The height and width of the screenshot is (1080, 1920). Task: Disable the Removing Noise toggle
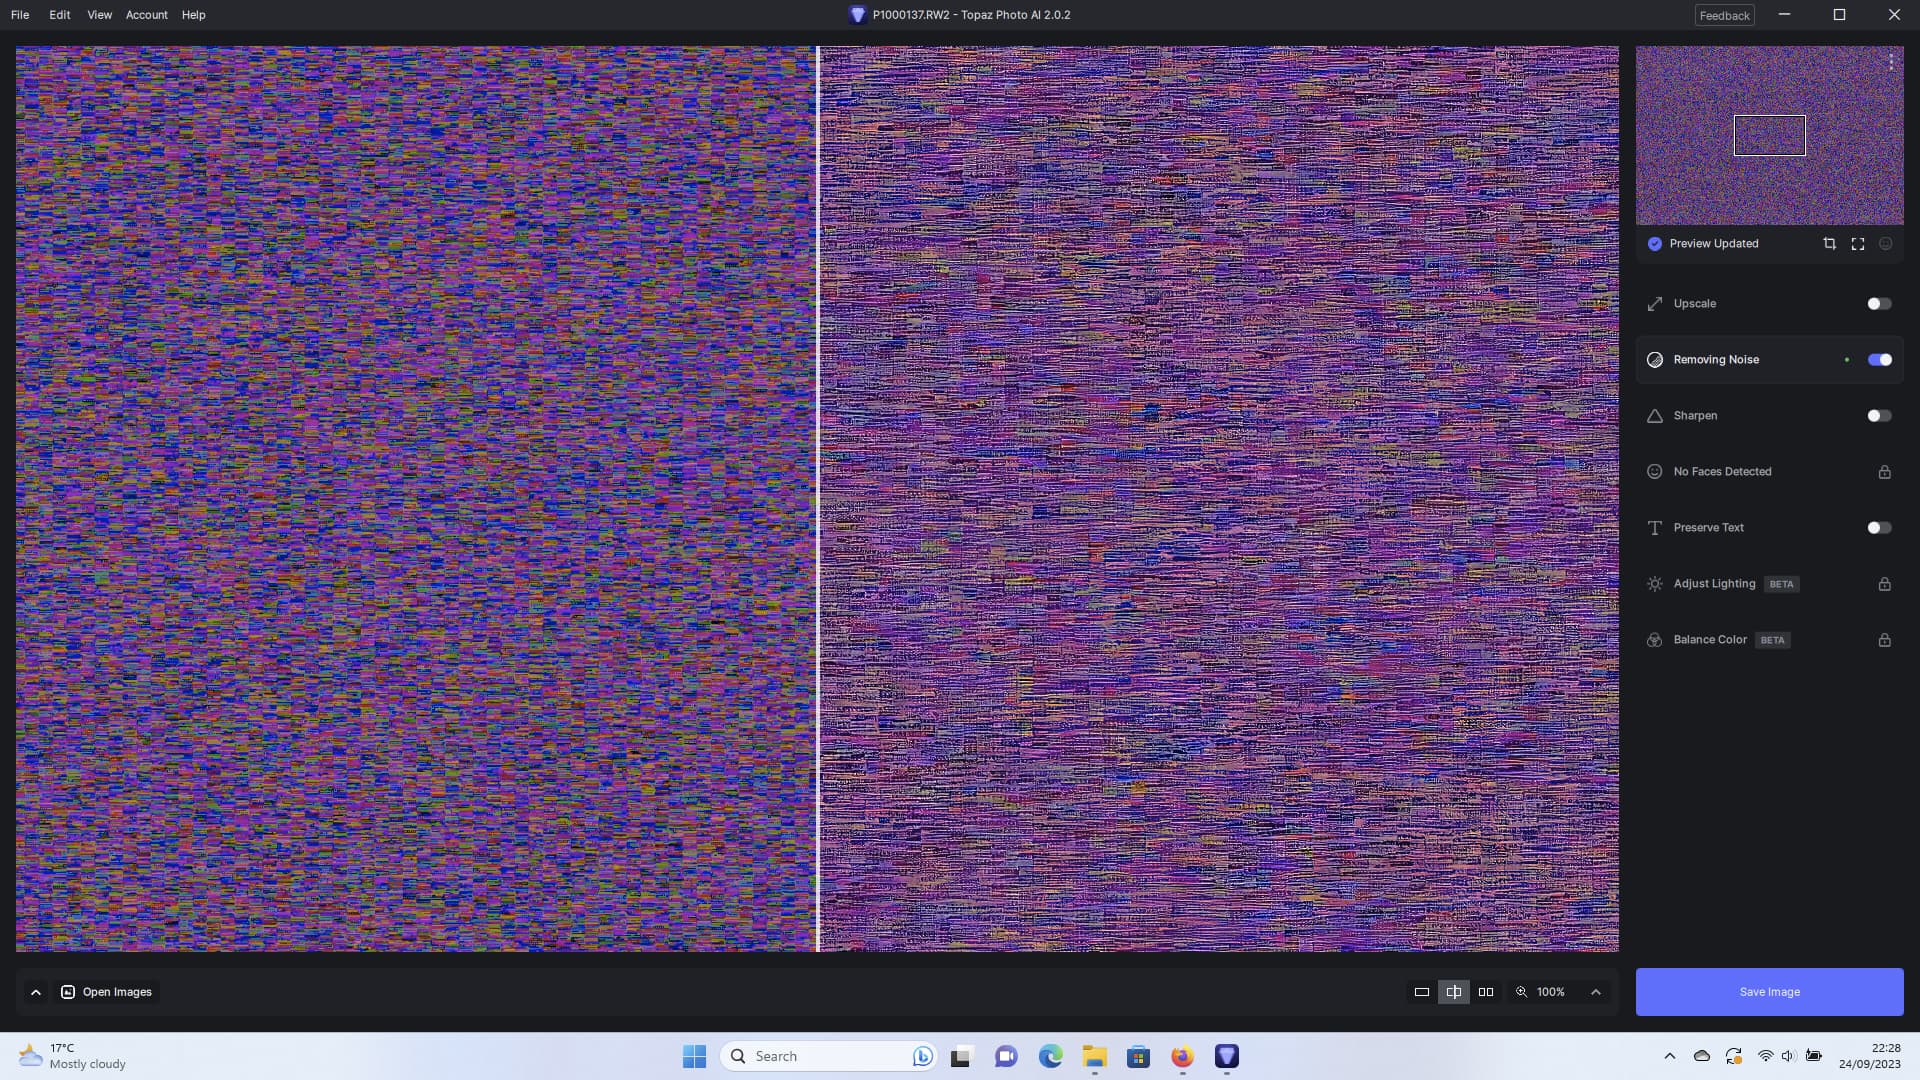(x=1879, y=360)
